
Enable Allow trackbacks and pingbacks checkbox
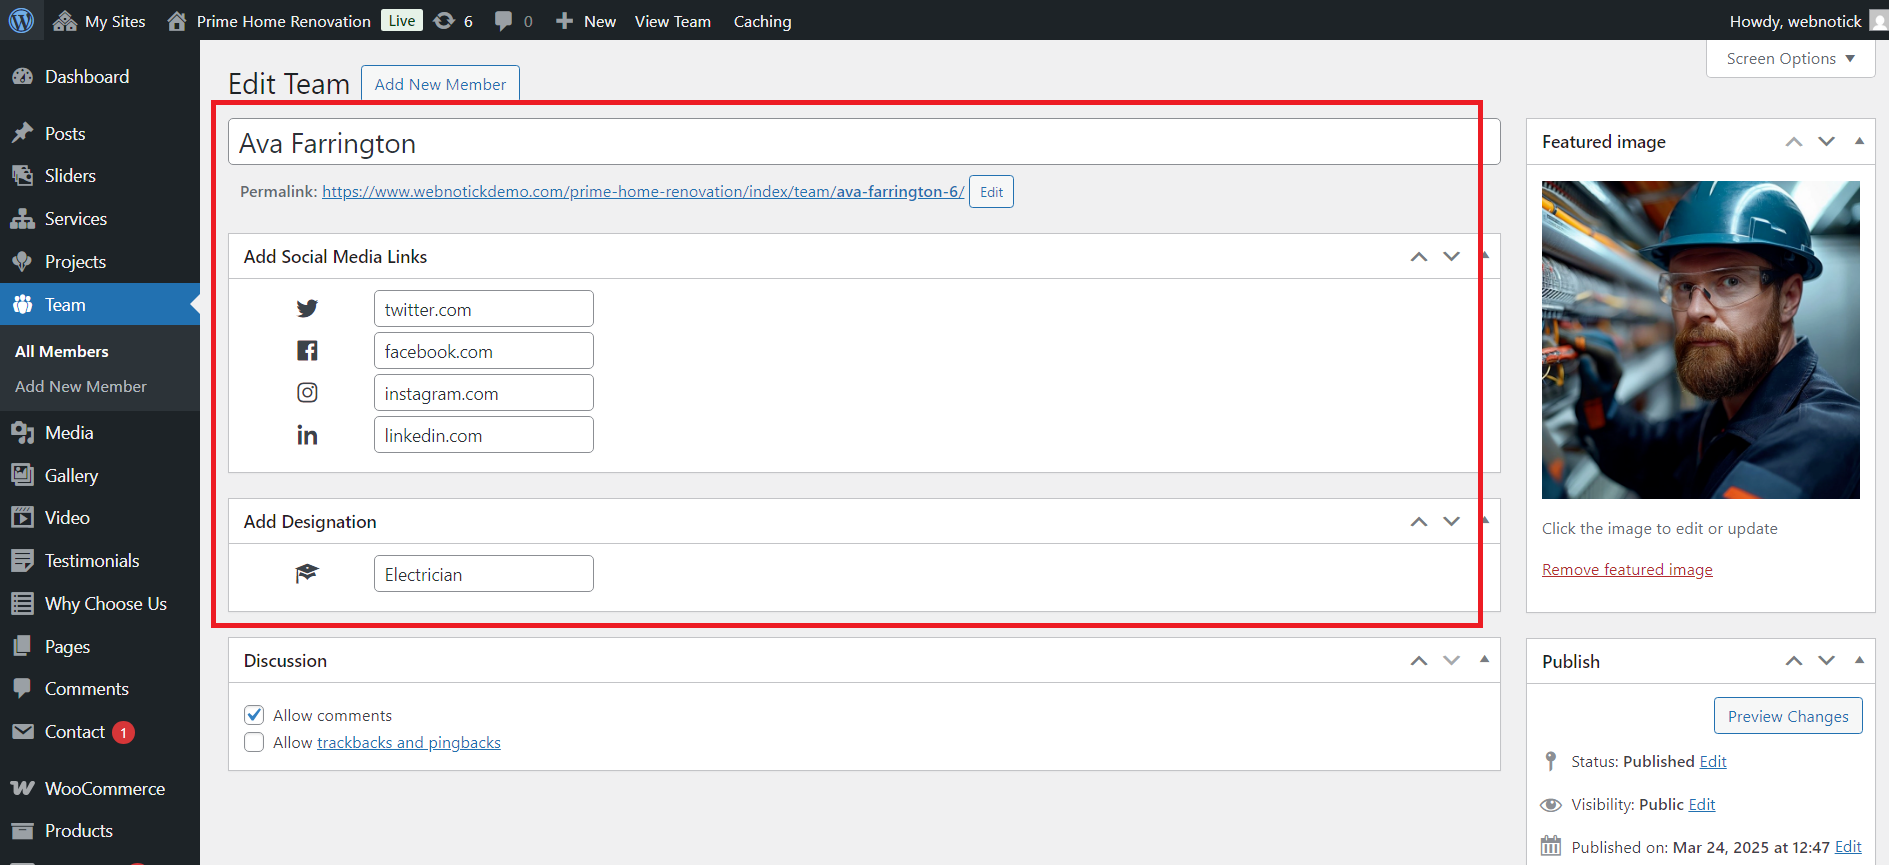point(254,742)
